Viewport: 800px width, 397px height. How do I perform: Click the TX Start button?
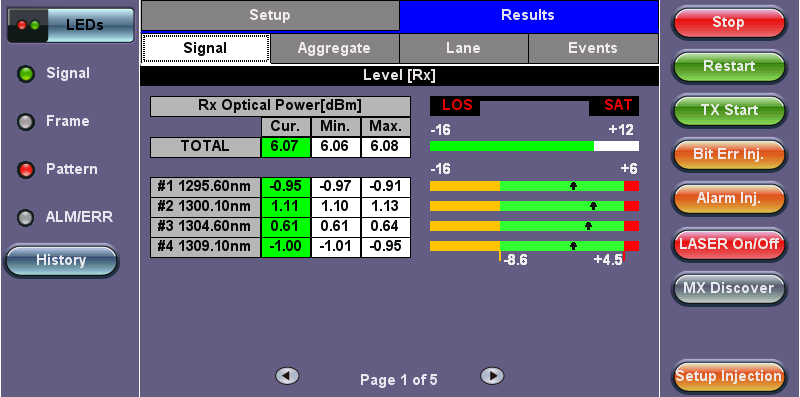pos(729,110)
